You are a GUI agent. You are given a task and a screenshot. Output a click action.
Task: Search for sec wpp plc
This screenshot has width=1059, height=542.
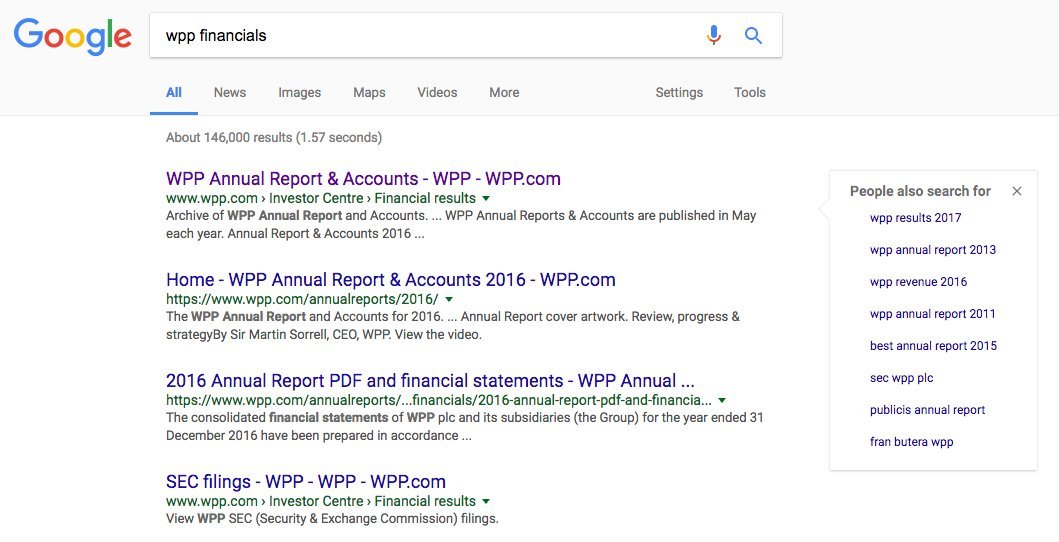click(x=901, y=378)
